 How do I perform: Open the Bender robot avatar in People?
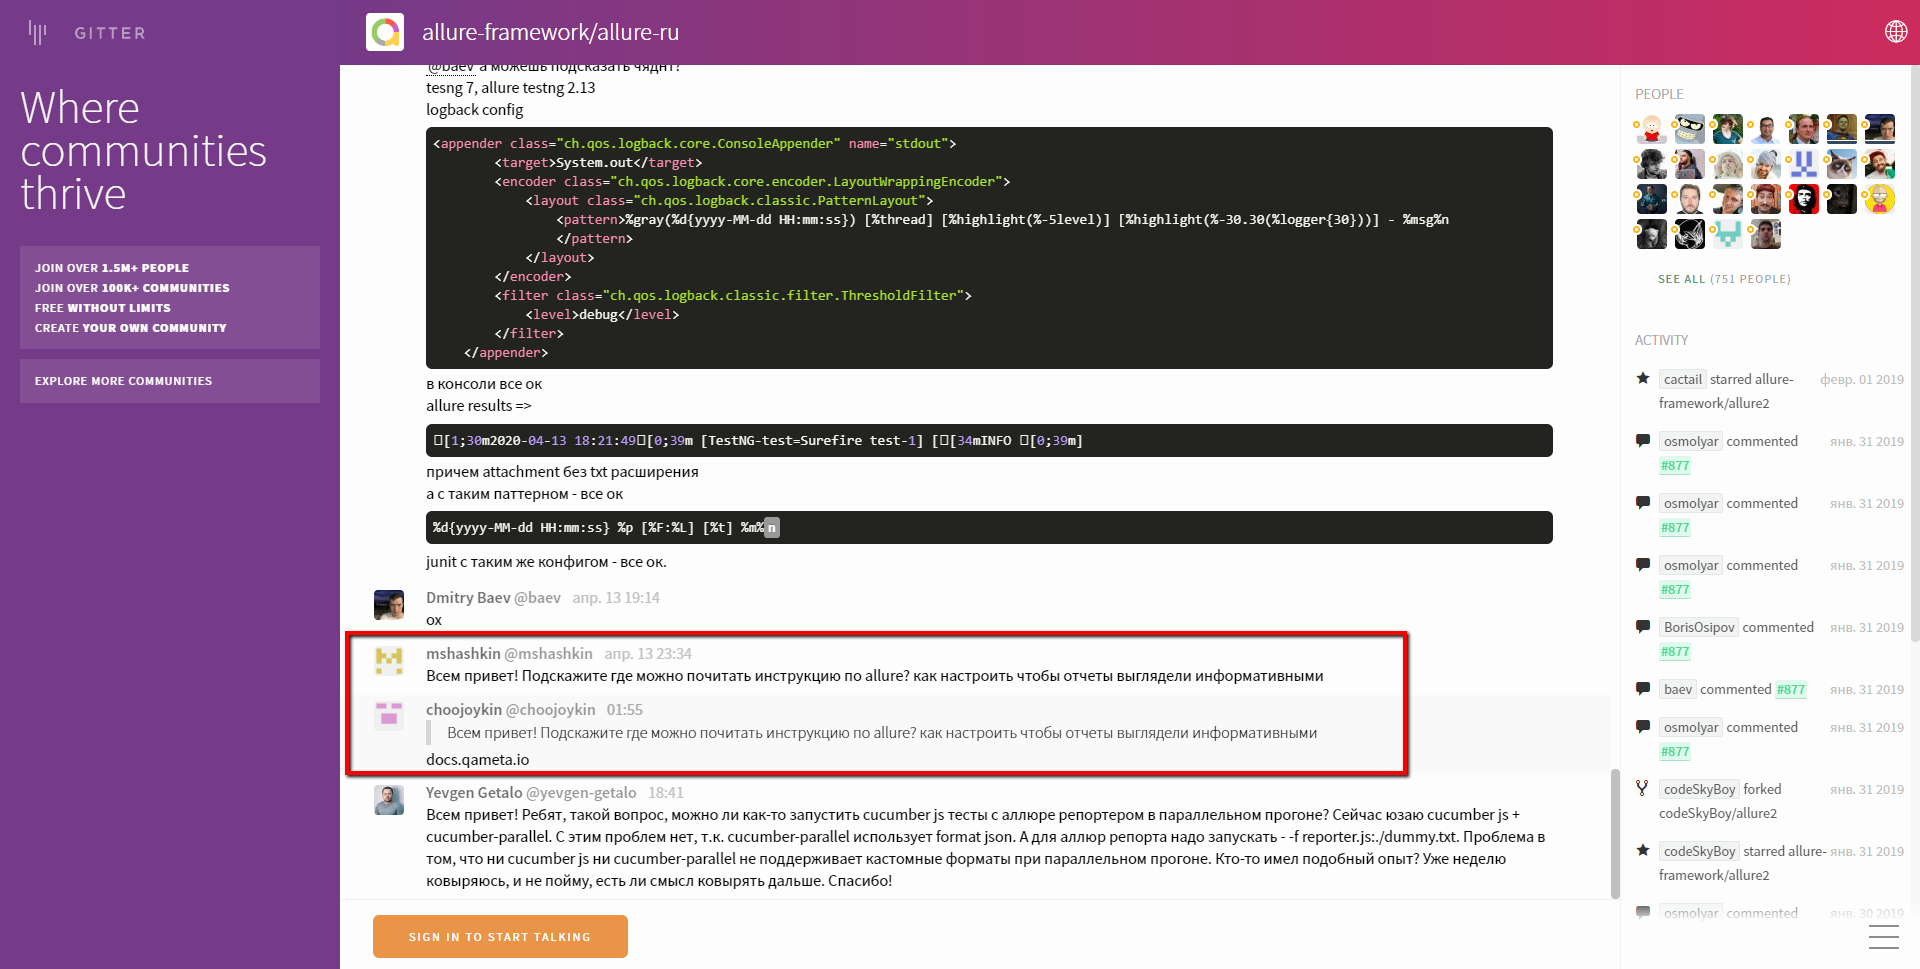(x=1690, y=129)
